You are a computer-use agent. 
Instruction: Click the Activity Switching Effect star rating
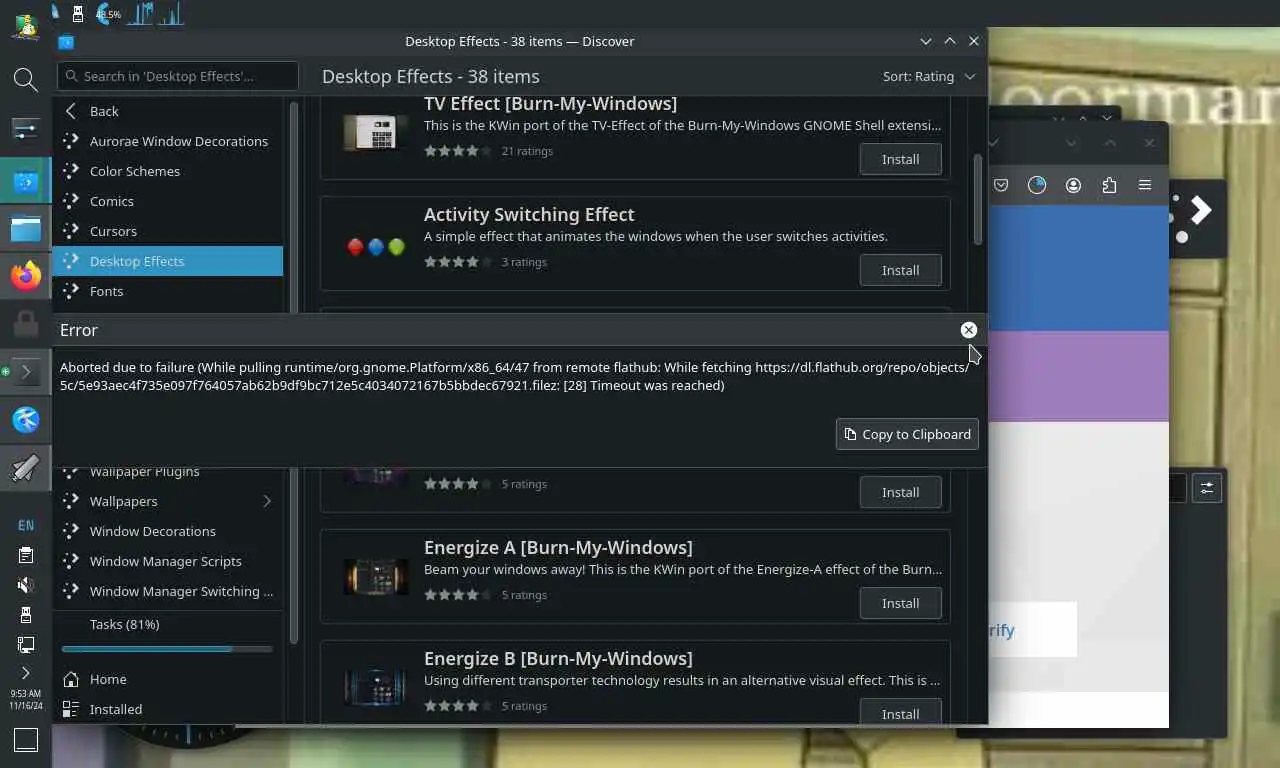(x=458, y=262)
